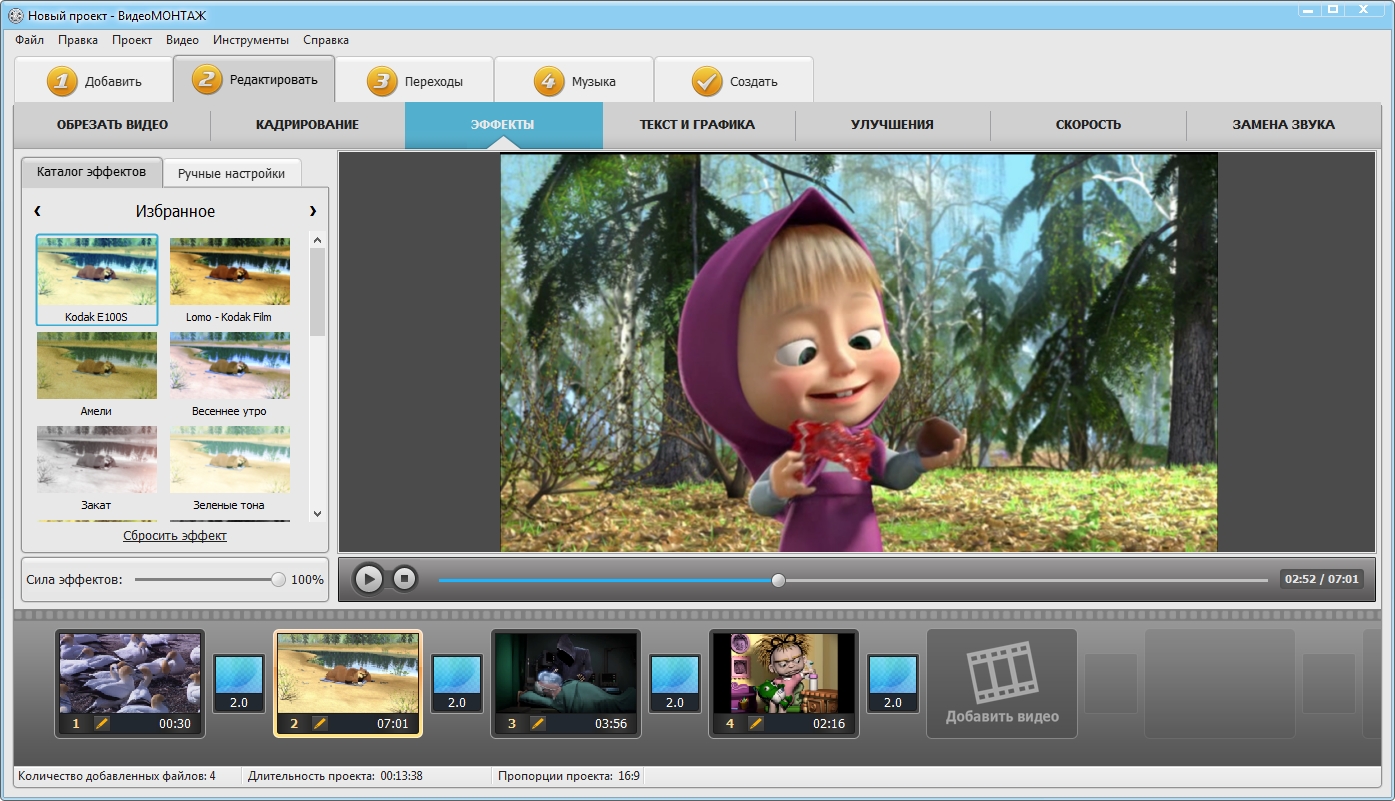Switch to step 3 Переходы tab
Viewport: 1395px width, 801px height.
point(414,81)
